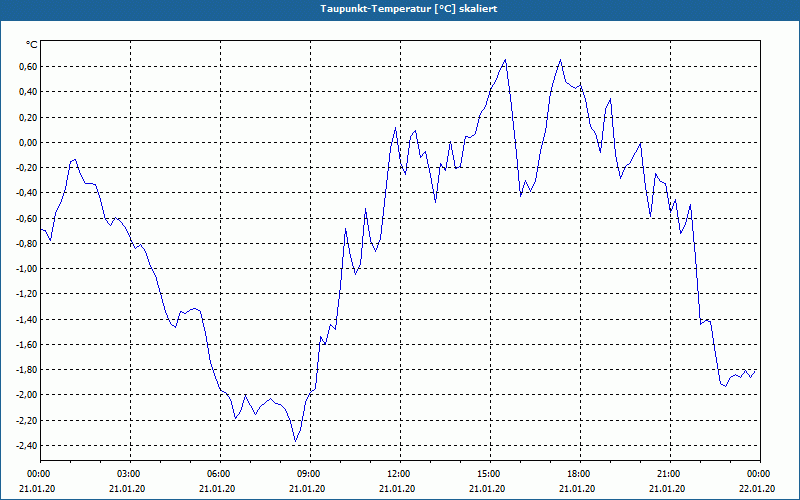Choose the -2,20 y-axis label

[27, 420]
